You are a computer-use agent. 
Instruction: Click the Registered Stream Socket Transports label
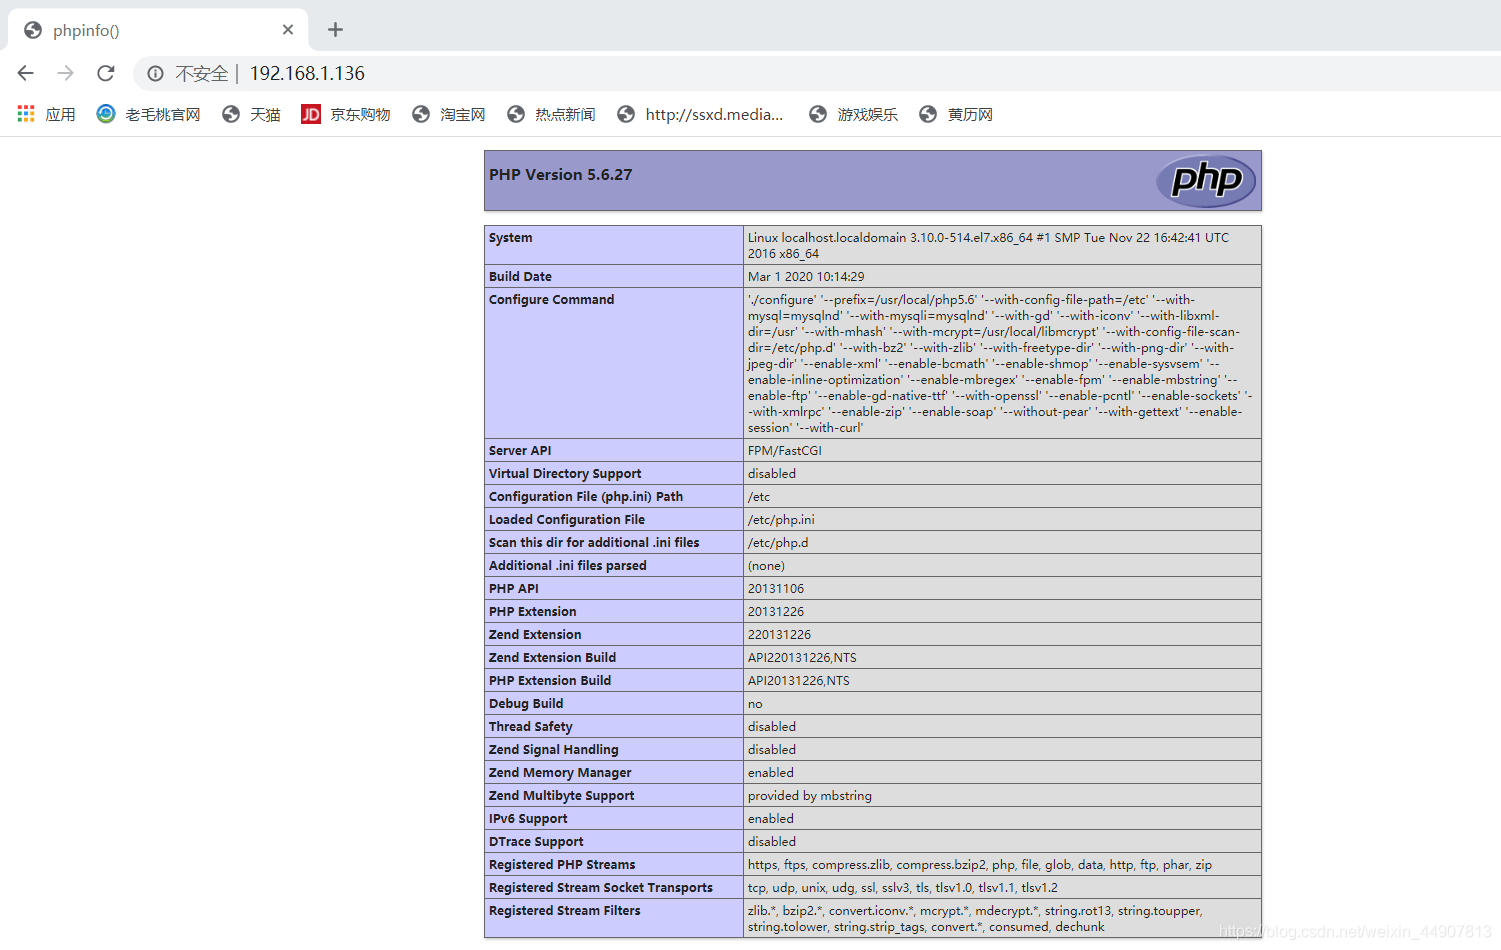click(601, 888)
